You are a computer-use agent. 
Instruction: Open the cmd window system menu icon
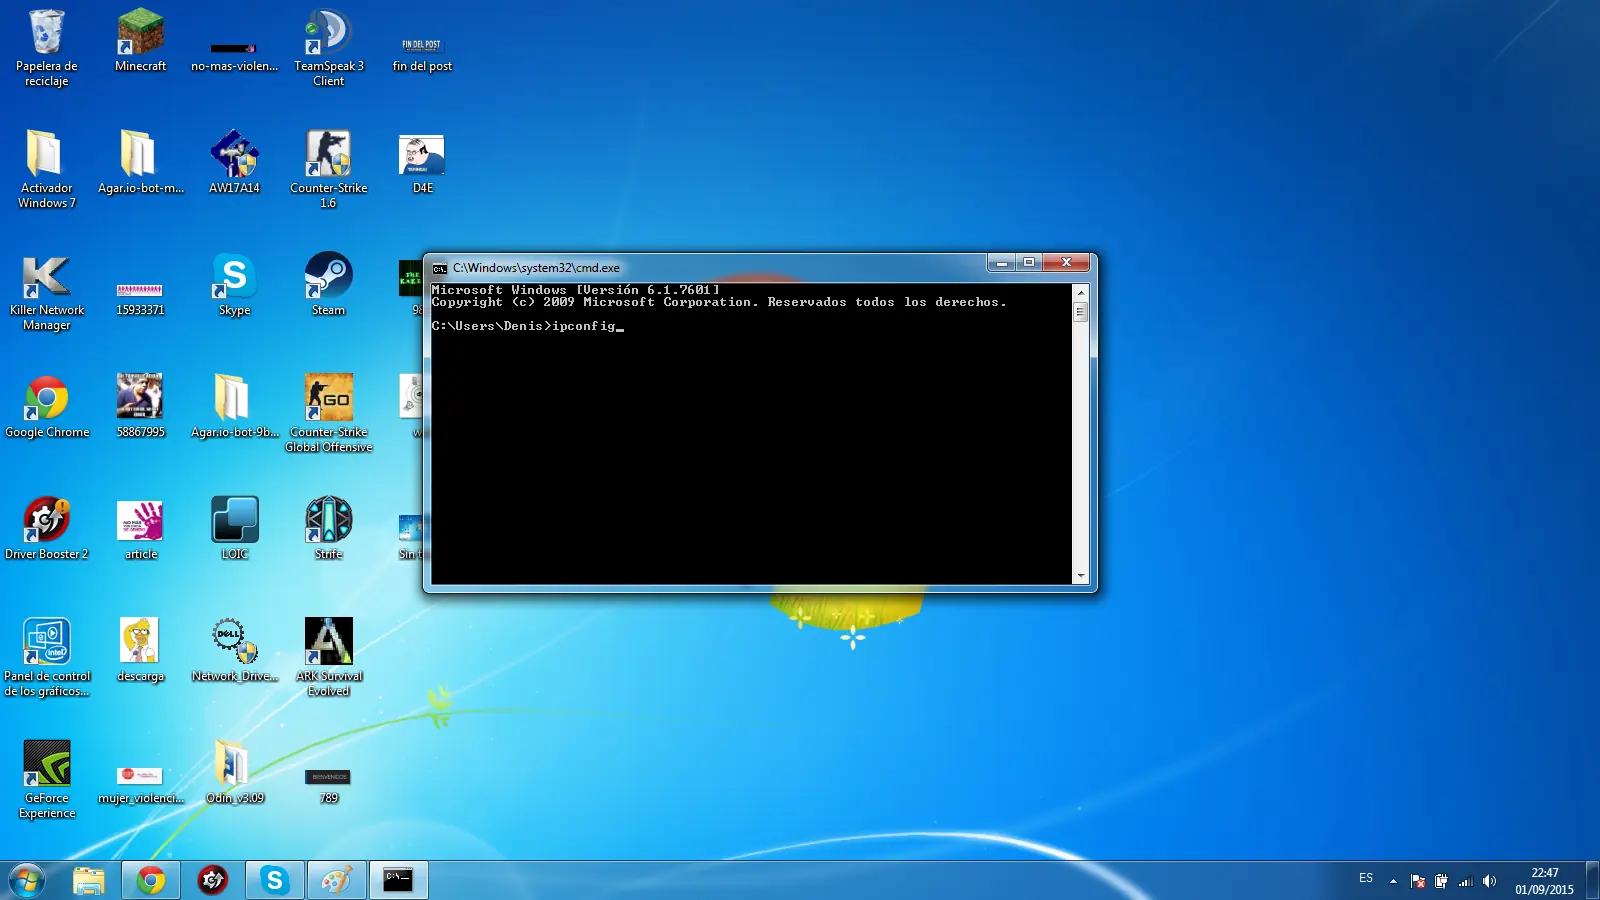coord(439,268)
